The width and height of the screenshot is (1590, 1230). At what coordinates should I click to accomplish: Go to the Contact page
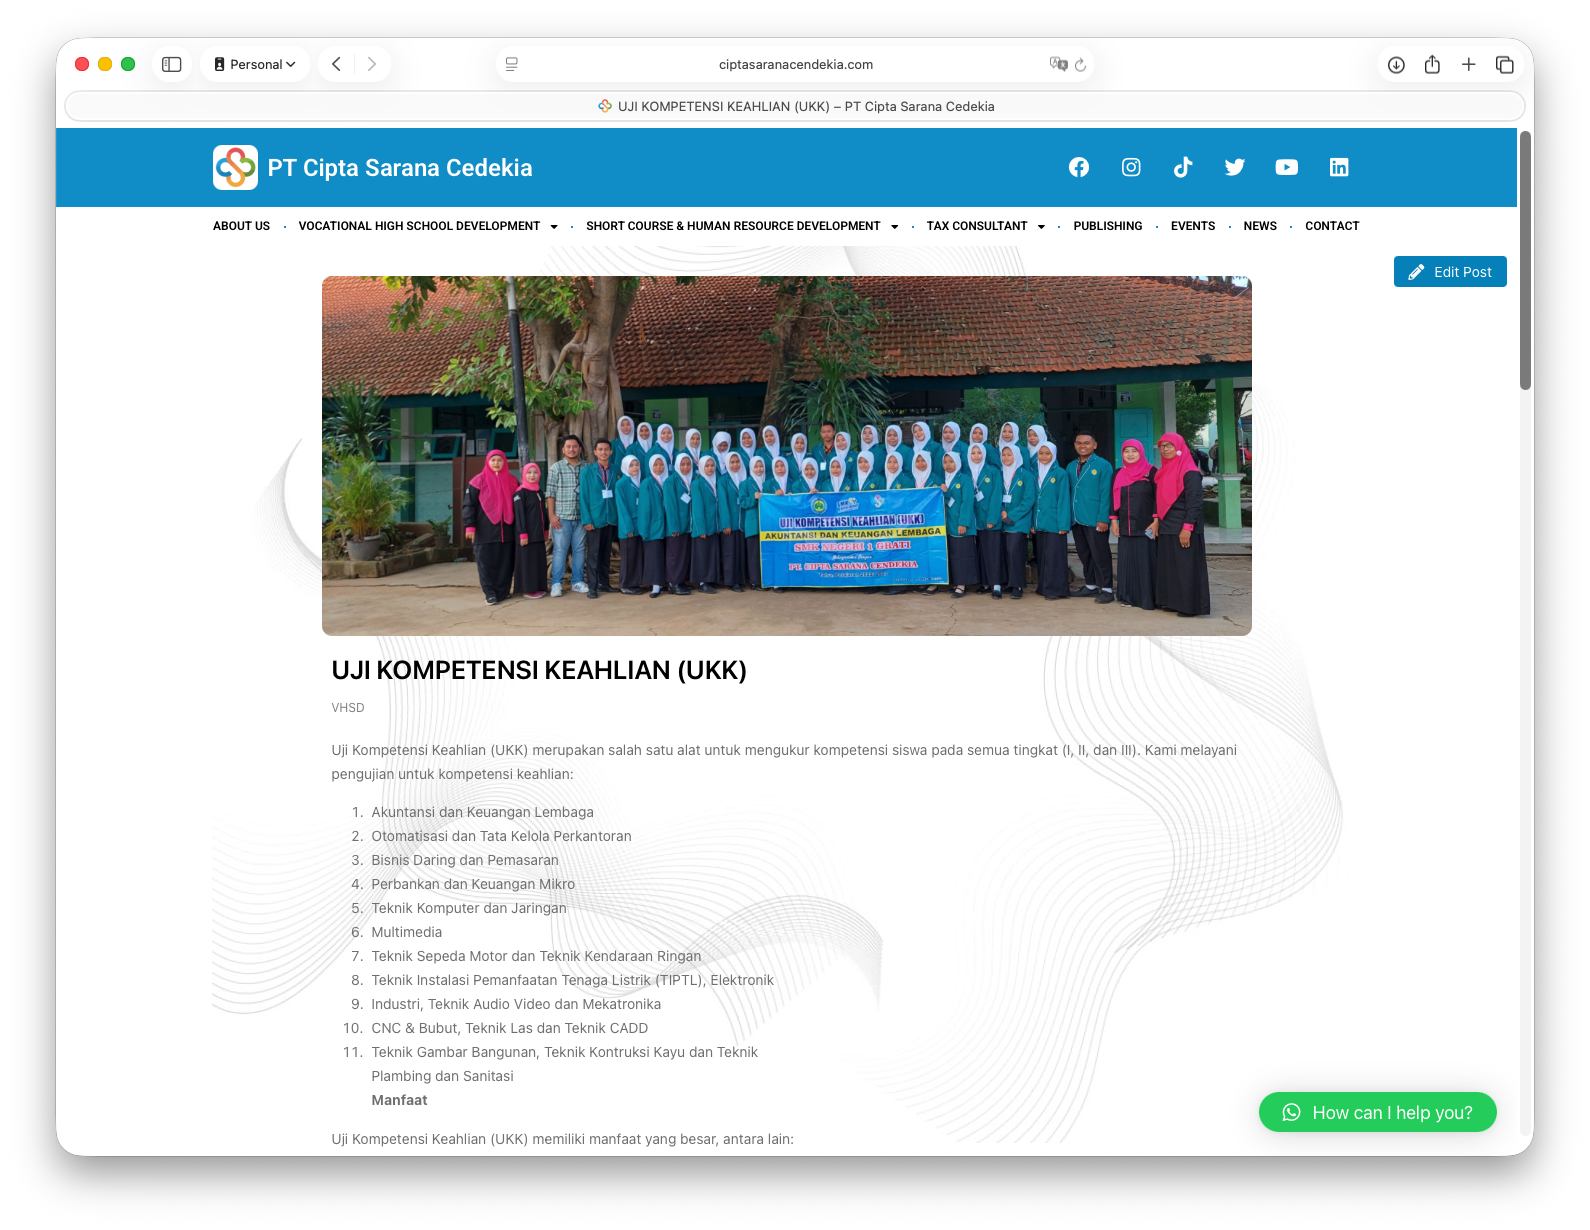coord(1332,226)
